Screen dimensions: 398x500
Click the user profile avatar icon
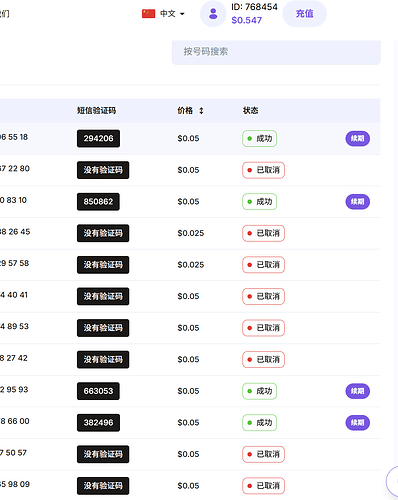click(213, 14)
